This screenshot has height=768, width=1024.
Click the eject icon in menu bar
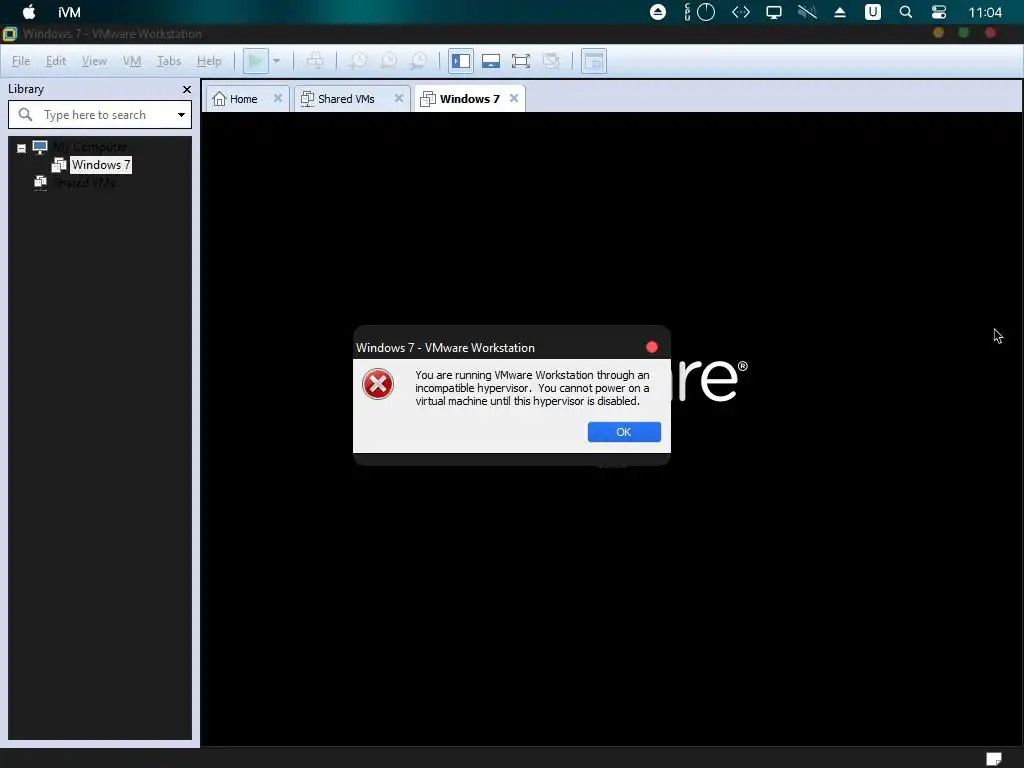coord(840,12)
